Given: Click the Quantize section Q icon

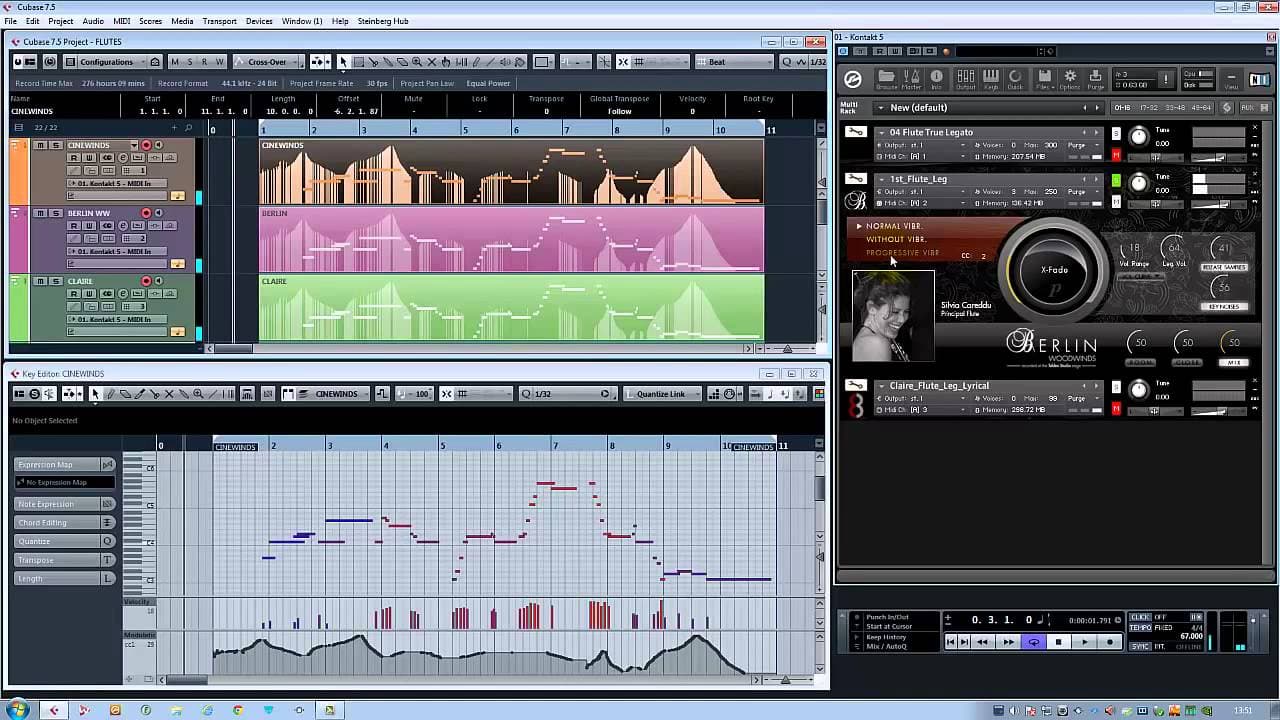Looking at the screenshot, I should [x=107, y=541].
